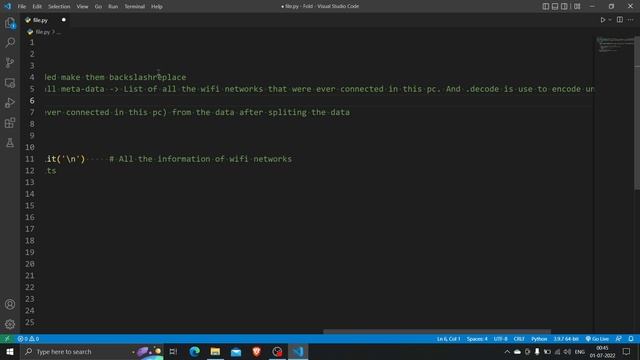Open the Edit menu
The width and height of the screenshot is (640, 360).
point(37,7)
